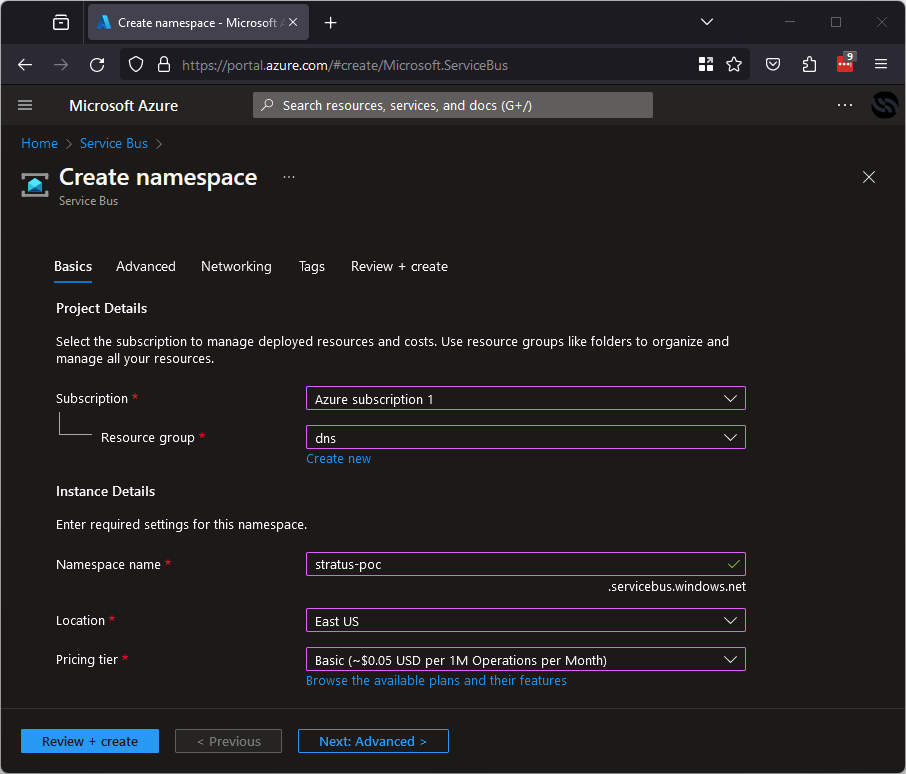Viewport: 906px width, 774px height.
Task: Click the blue Review + create button
Action: click(x=90, y=741)
